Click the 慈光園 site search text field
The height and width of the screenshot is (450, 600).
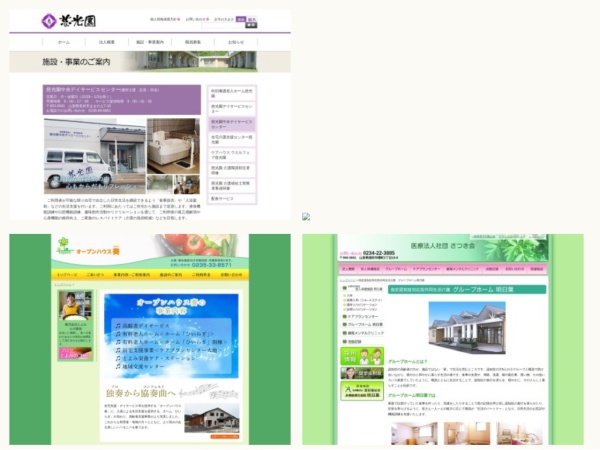pos(223,25)
